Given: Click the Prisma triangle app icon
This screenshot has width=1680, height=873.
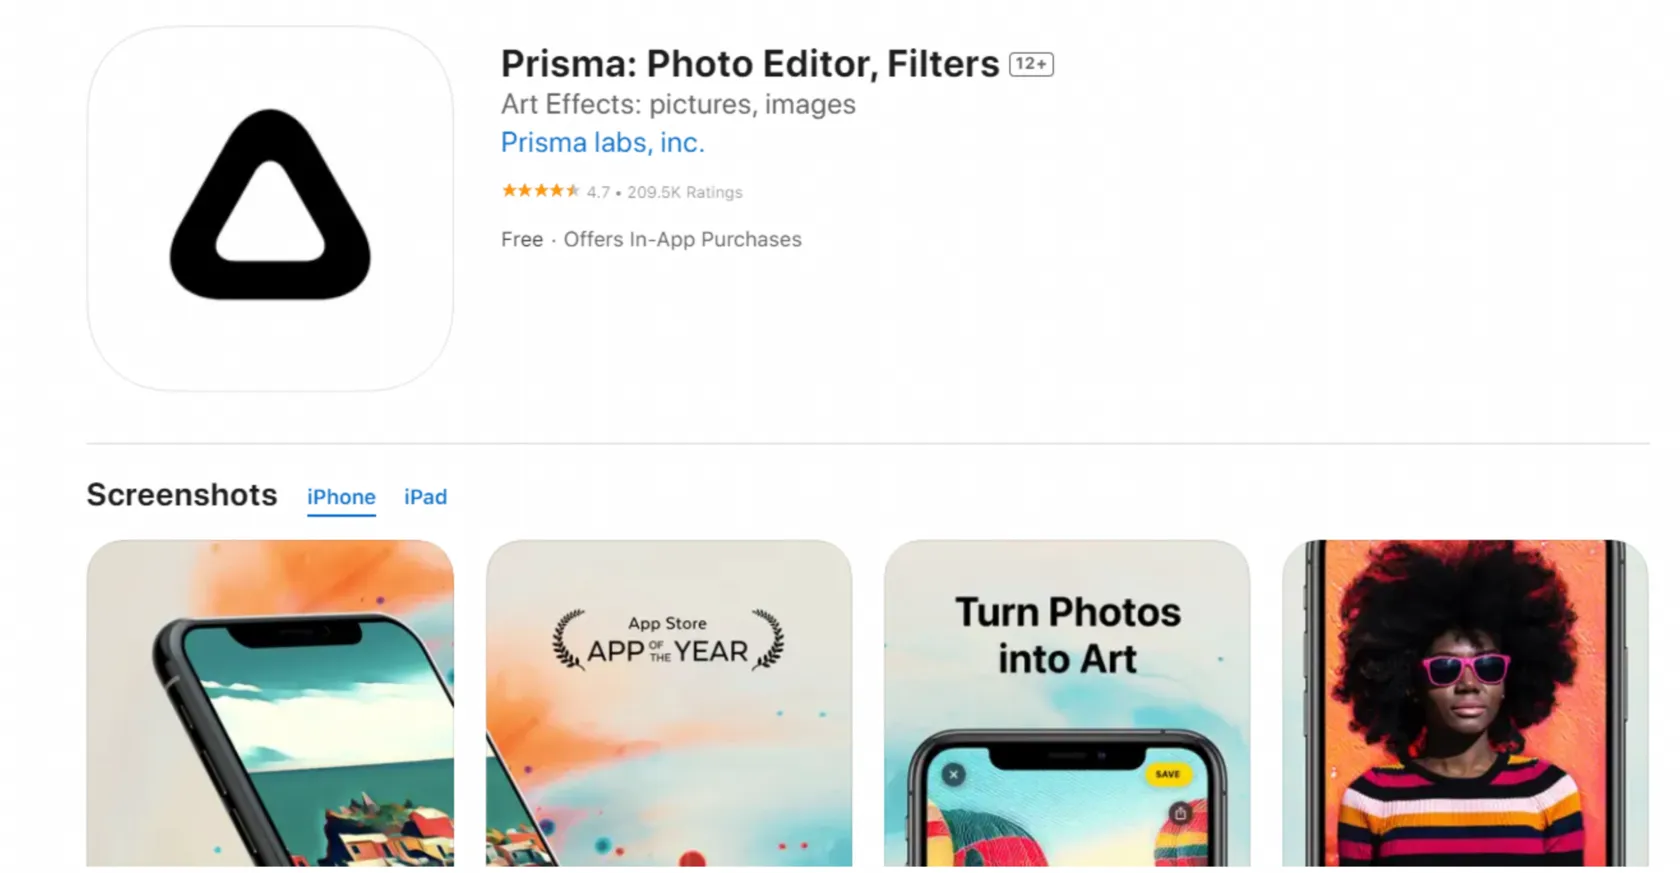Looking at the screenshot, I should (270, 207).
